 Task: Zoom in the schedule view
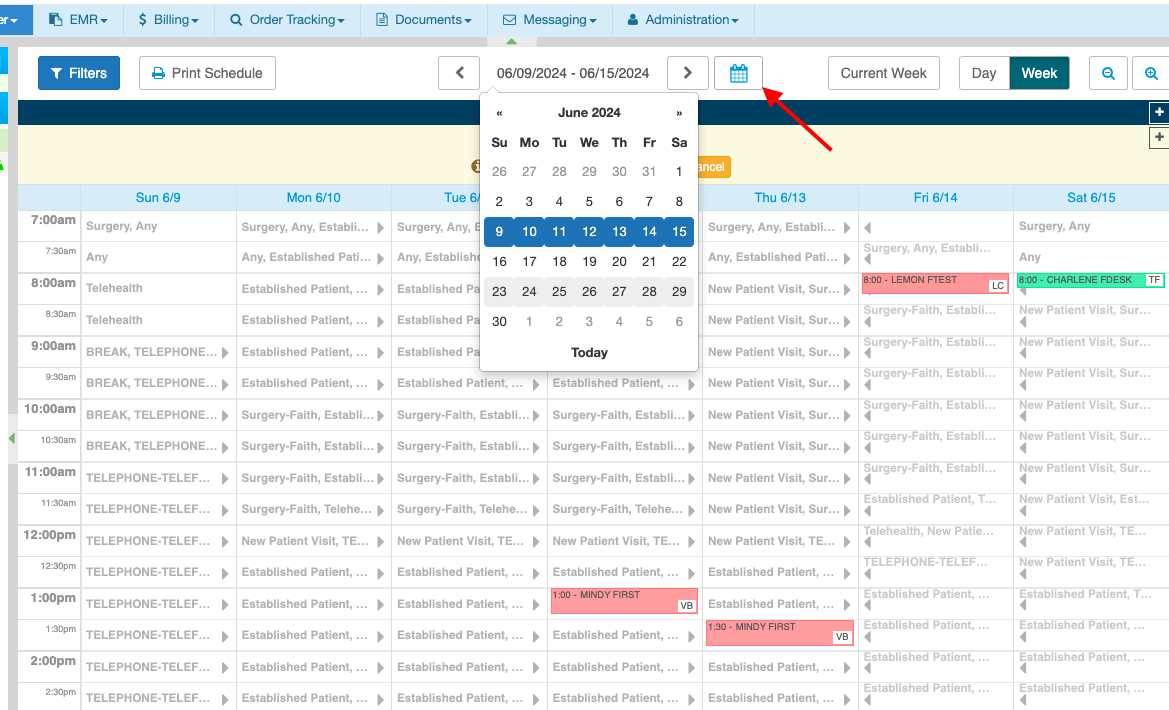(1151, 73)
